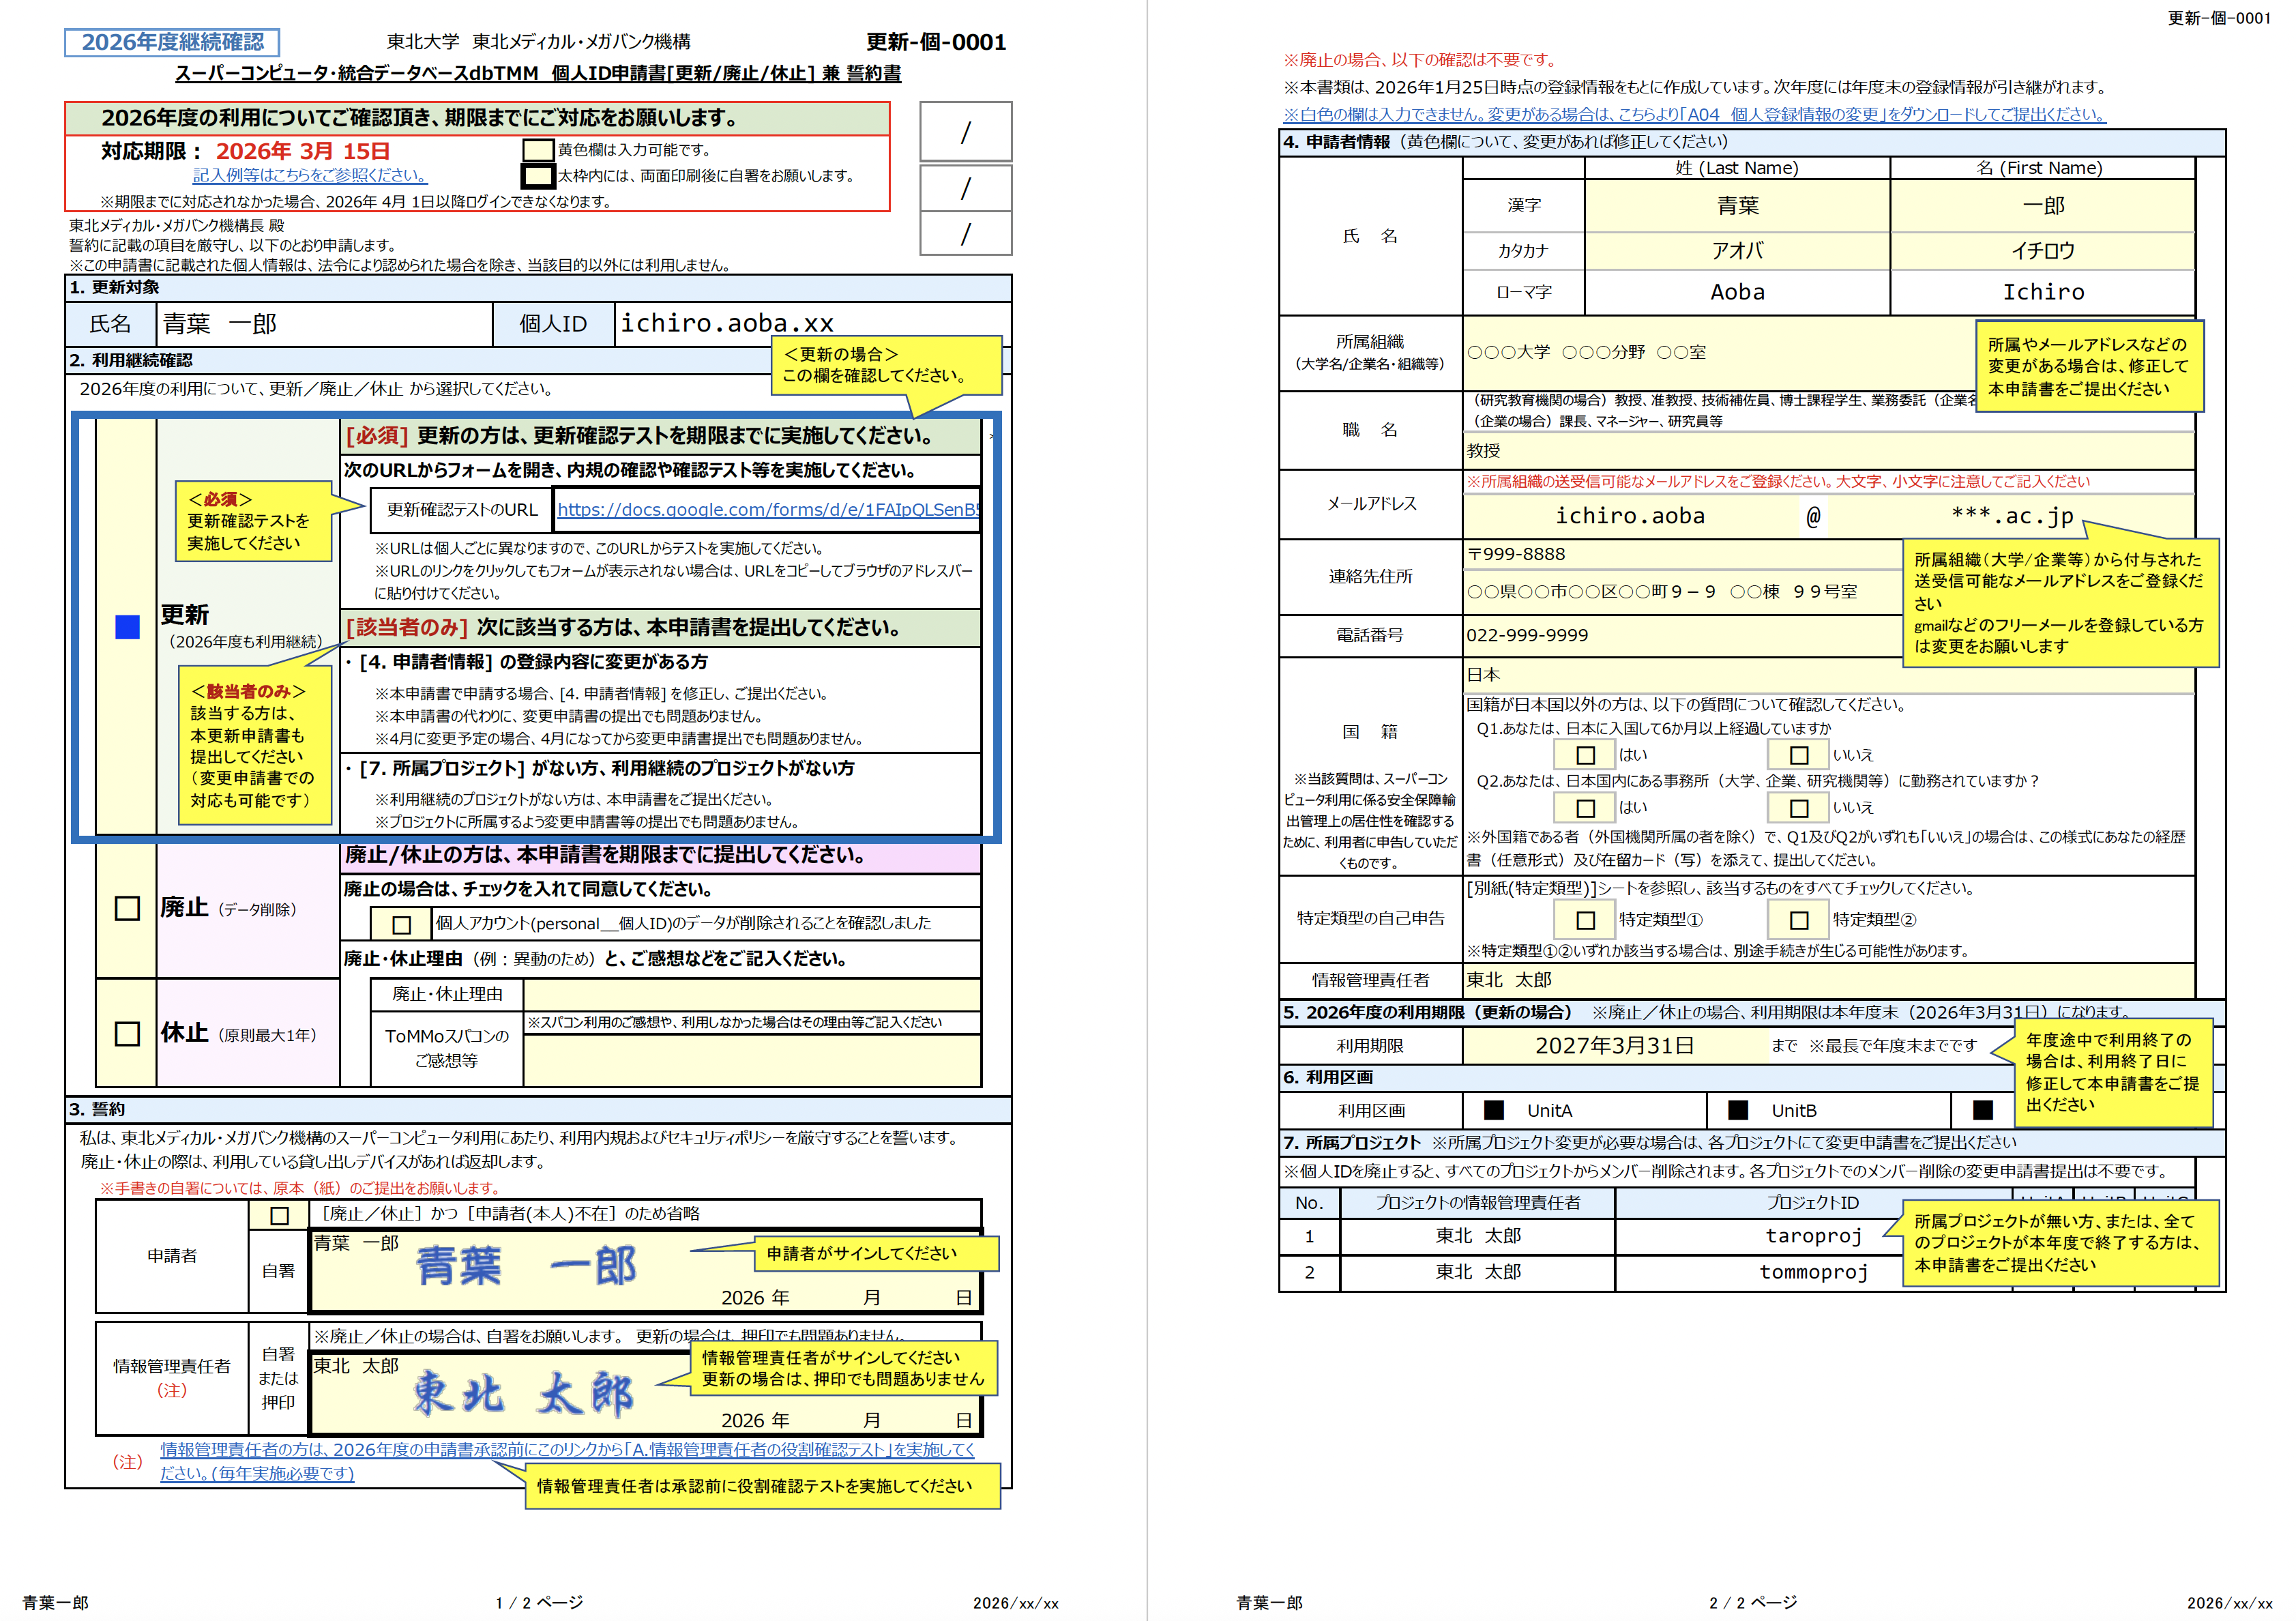
Task: Select はい for question Q1
Action: [1585, 755]
